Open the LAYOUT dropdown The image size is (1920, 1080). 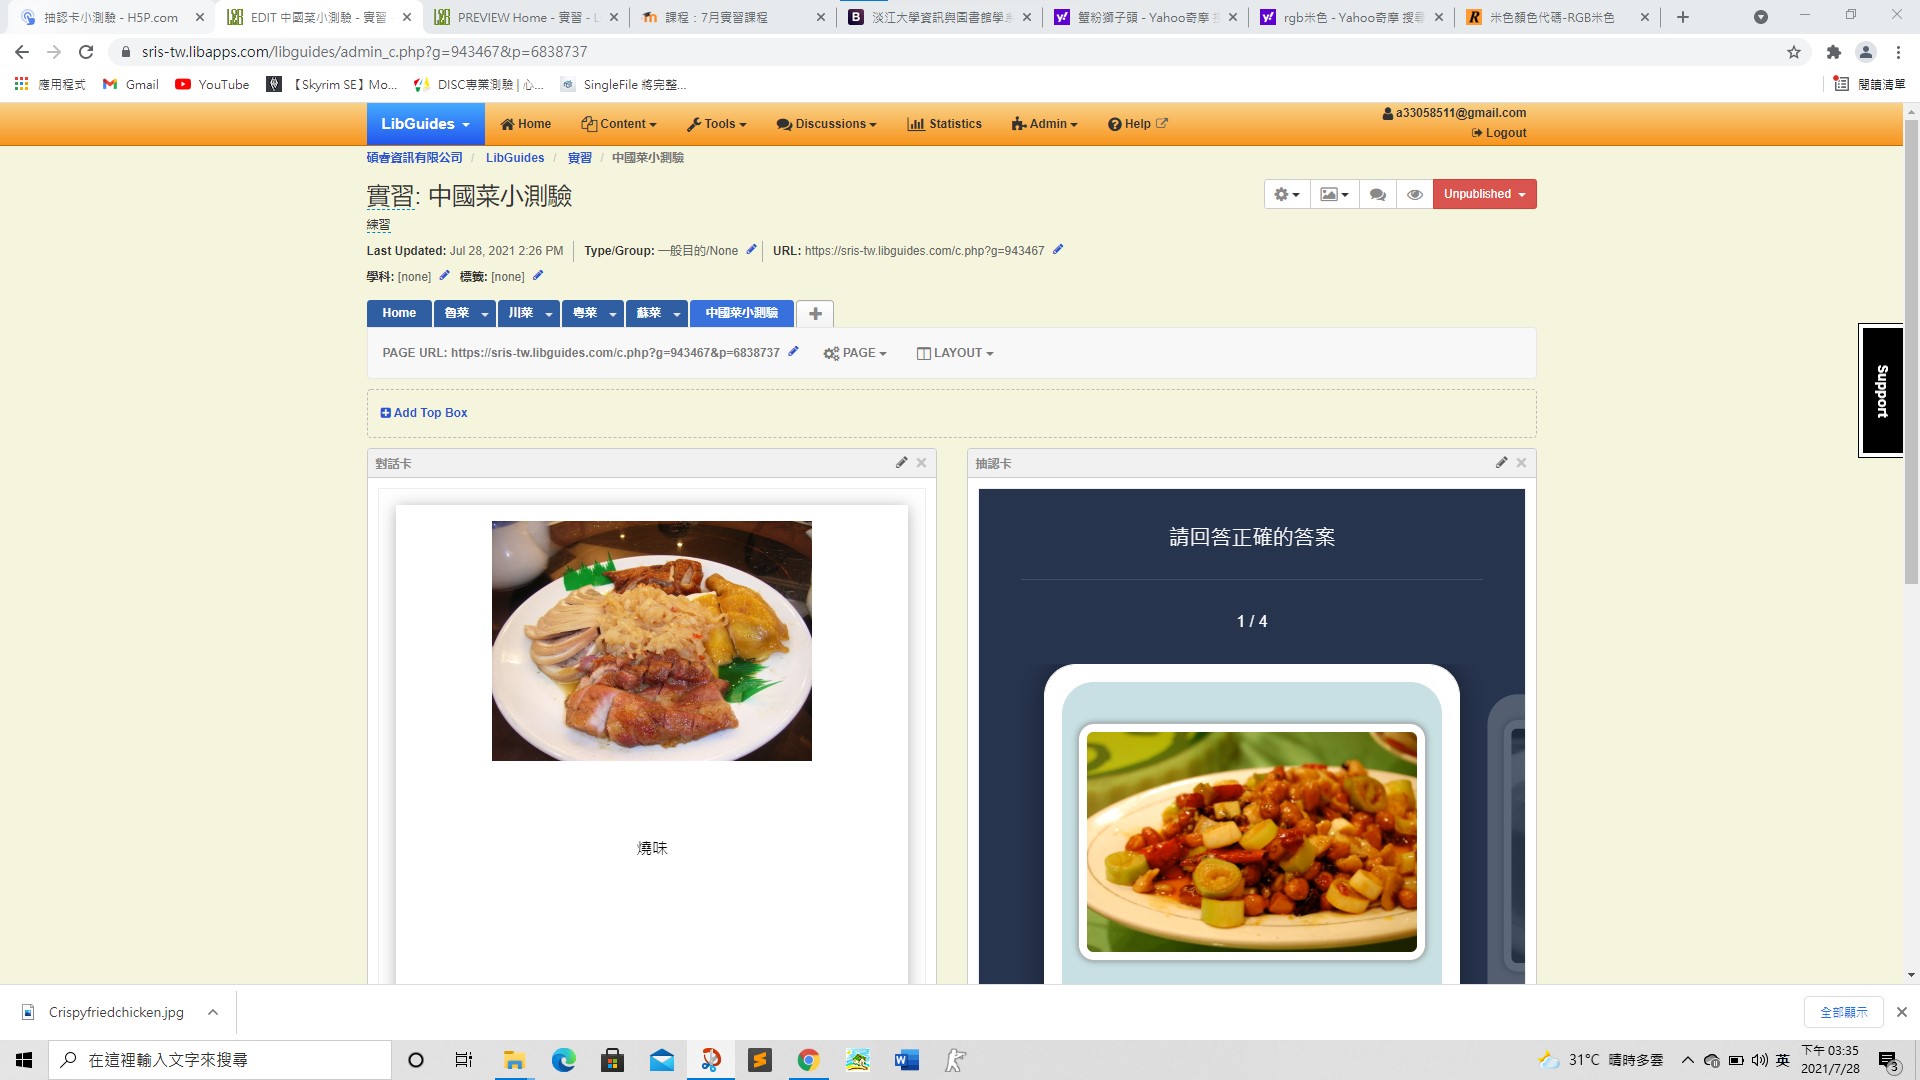click(x=955, y=353)
